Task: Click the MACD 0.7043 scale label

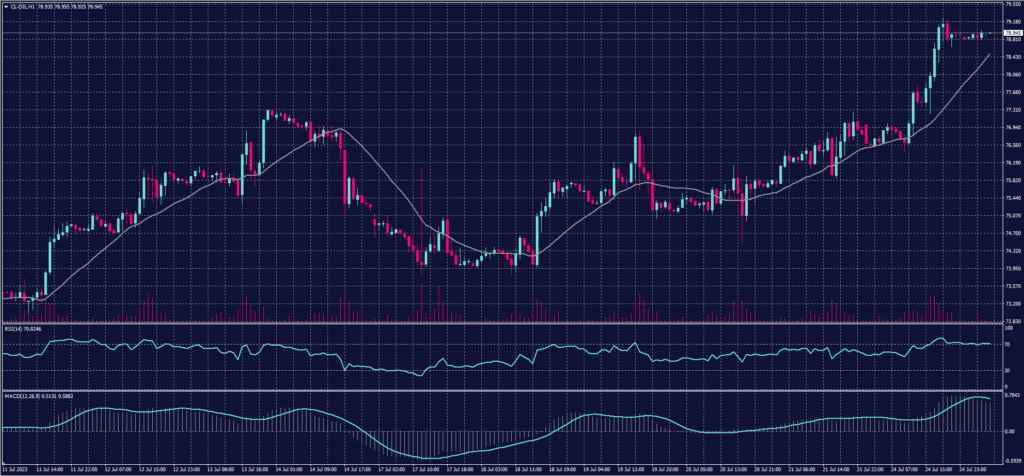Action: pos(1004,395)
